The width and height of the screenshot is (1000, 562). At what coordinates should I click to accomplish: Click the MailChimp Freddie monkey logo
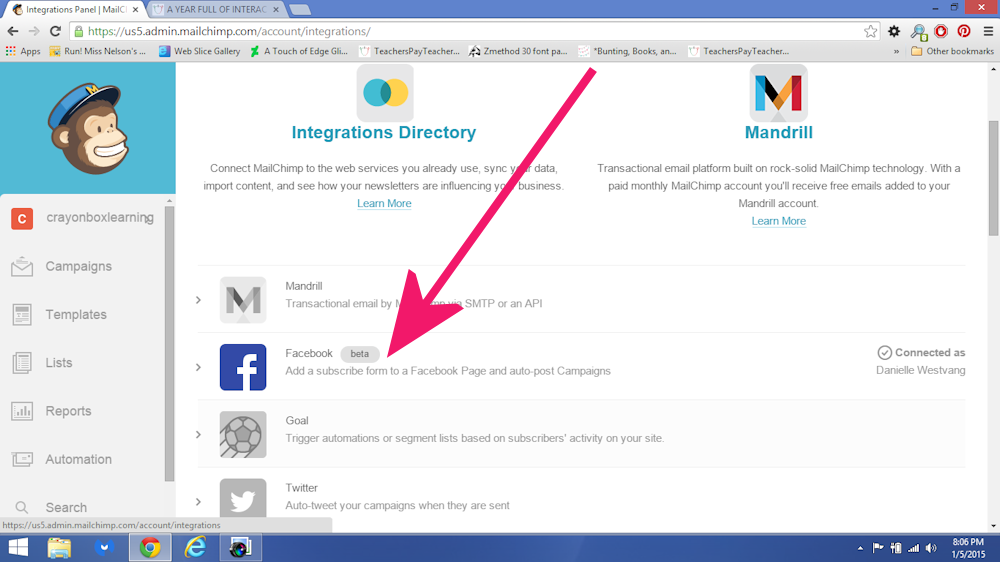tap(89, 128)
